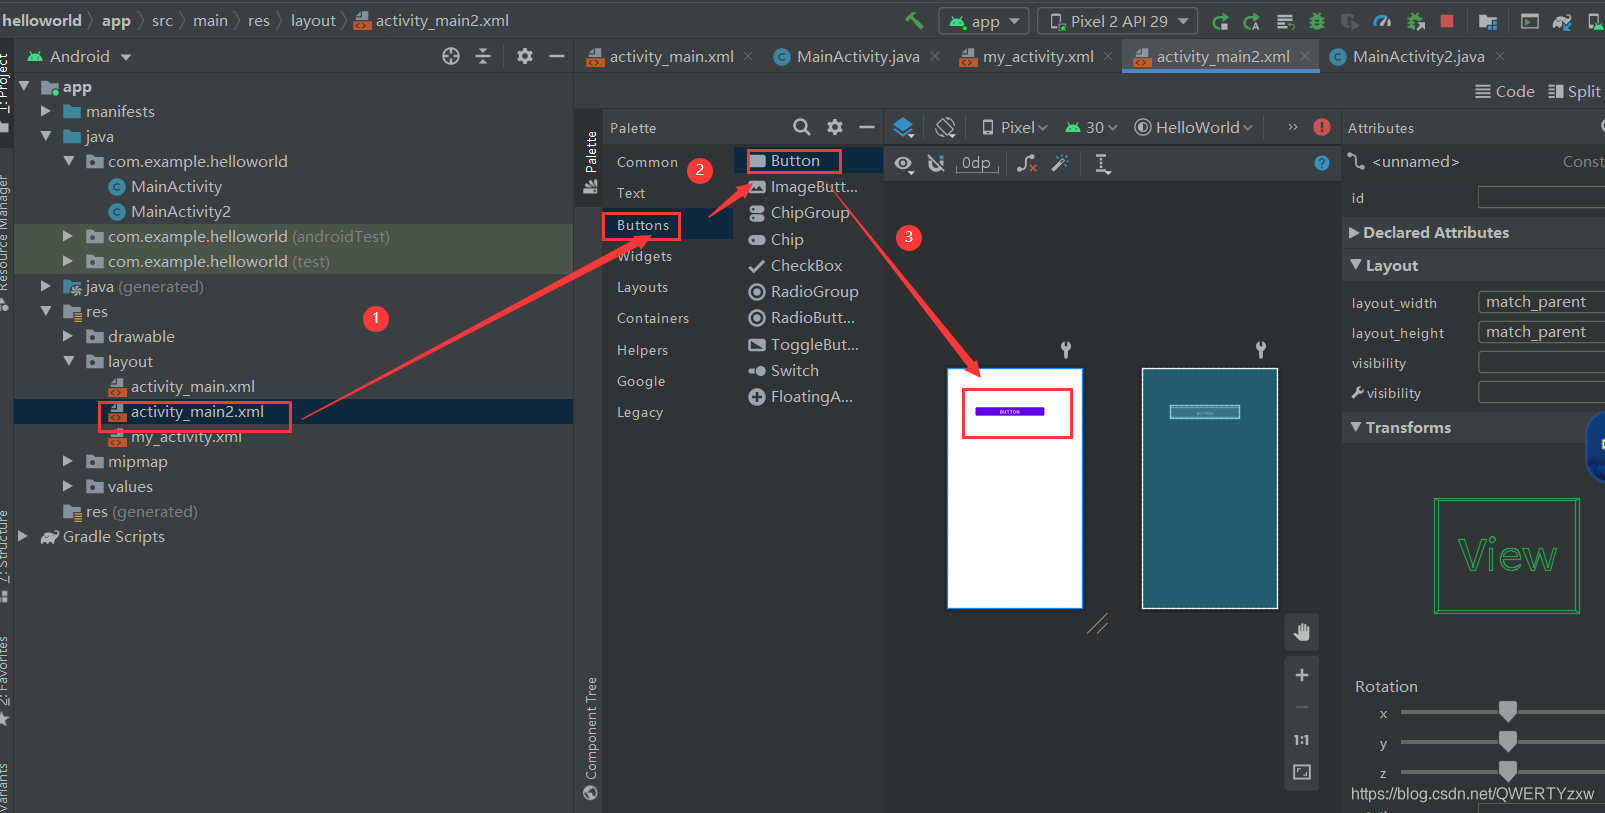Open the Android project view dropdown
The height and width of the screenshot is (813, 1605).
click(x=80, y=57)
